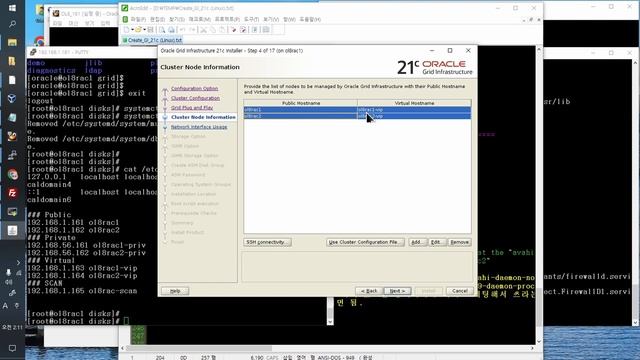Click Use Cluster Configuration File button
Screen dimensions: 640x360
tap(365, 242)
